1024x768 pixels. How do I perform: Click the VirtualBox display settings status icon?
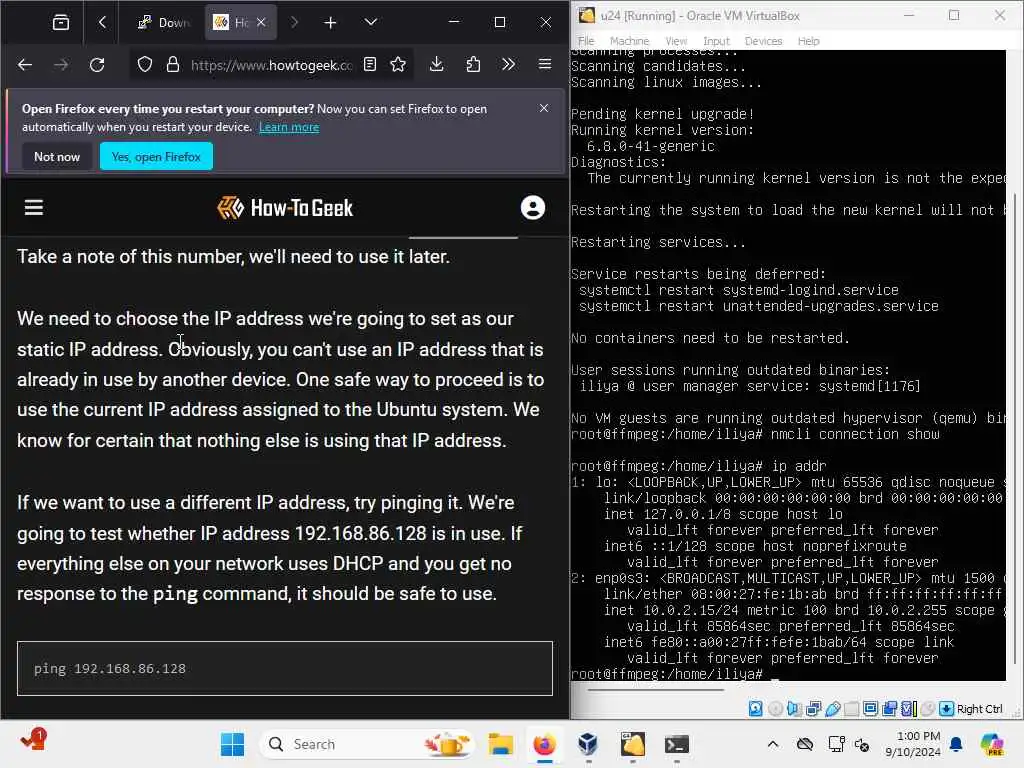click(x=871, y=709)
